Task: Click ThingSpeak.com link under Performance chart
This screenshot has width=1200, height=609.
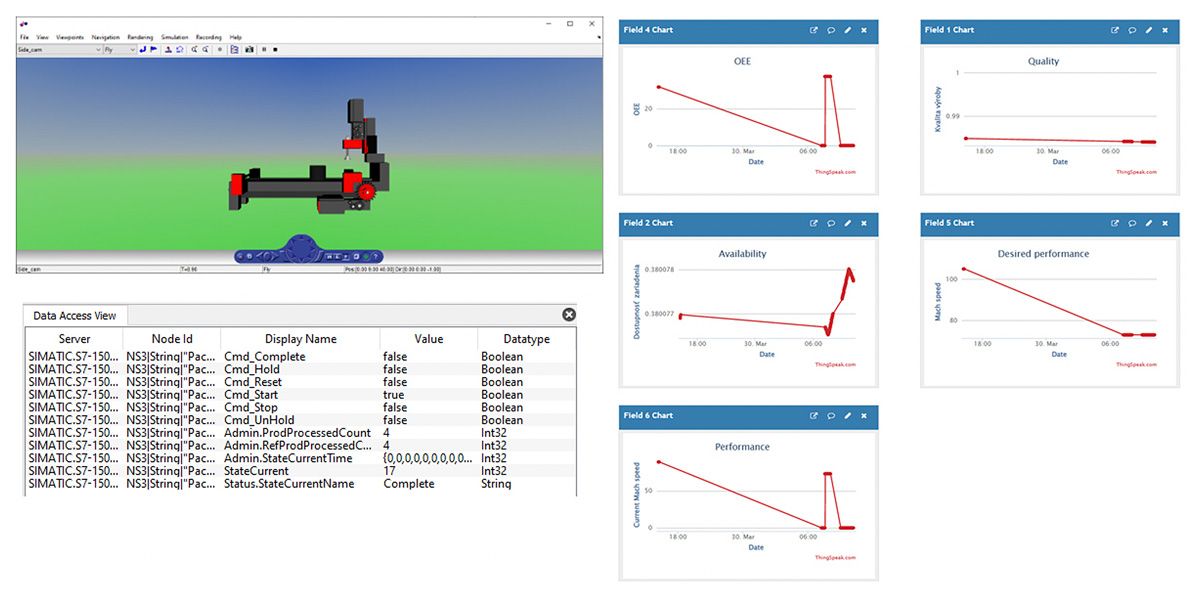Action: point(835,558)
